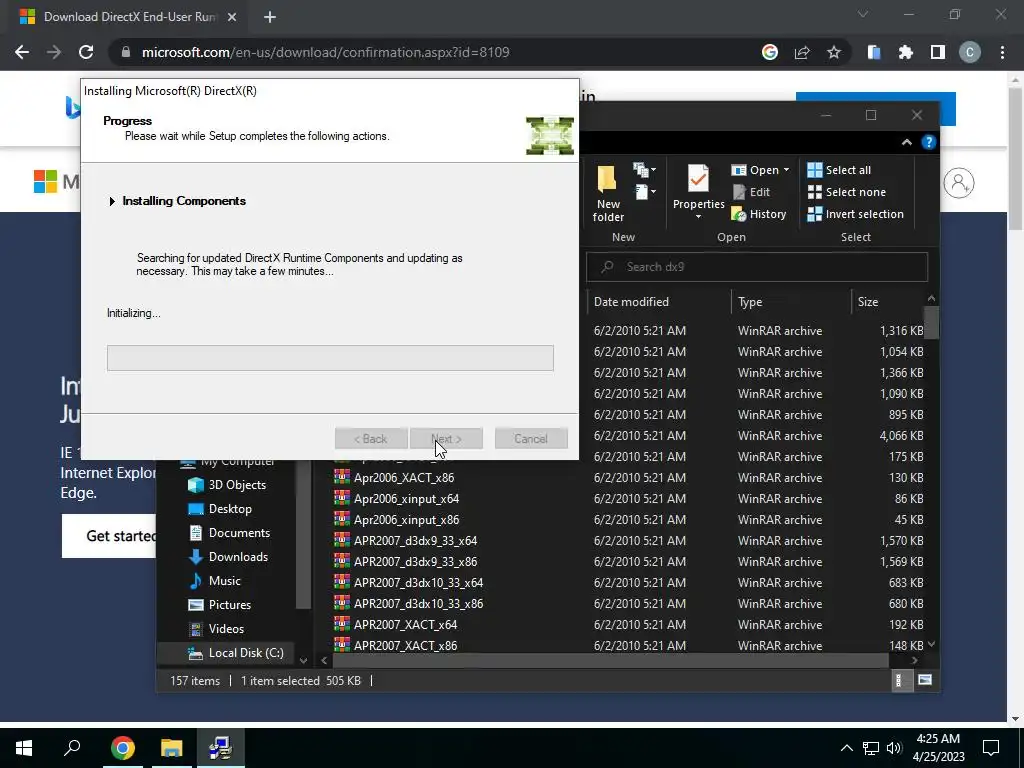
Task: Open Windows Start menu
Action: (24, 748)
